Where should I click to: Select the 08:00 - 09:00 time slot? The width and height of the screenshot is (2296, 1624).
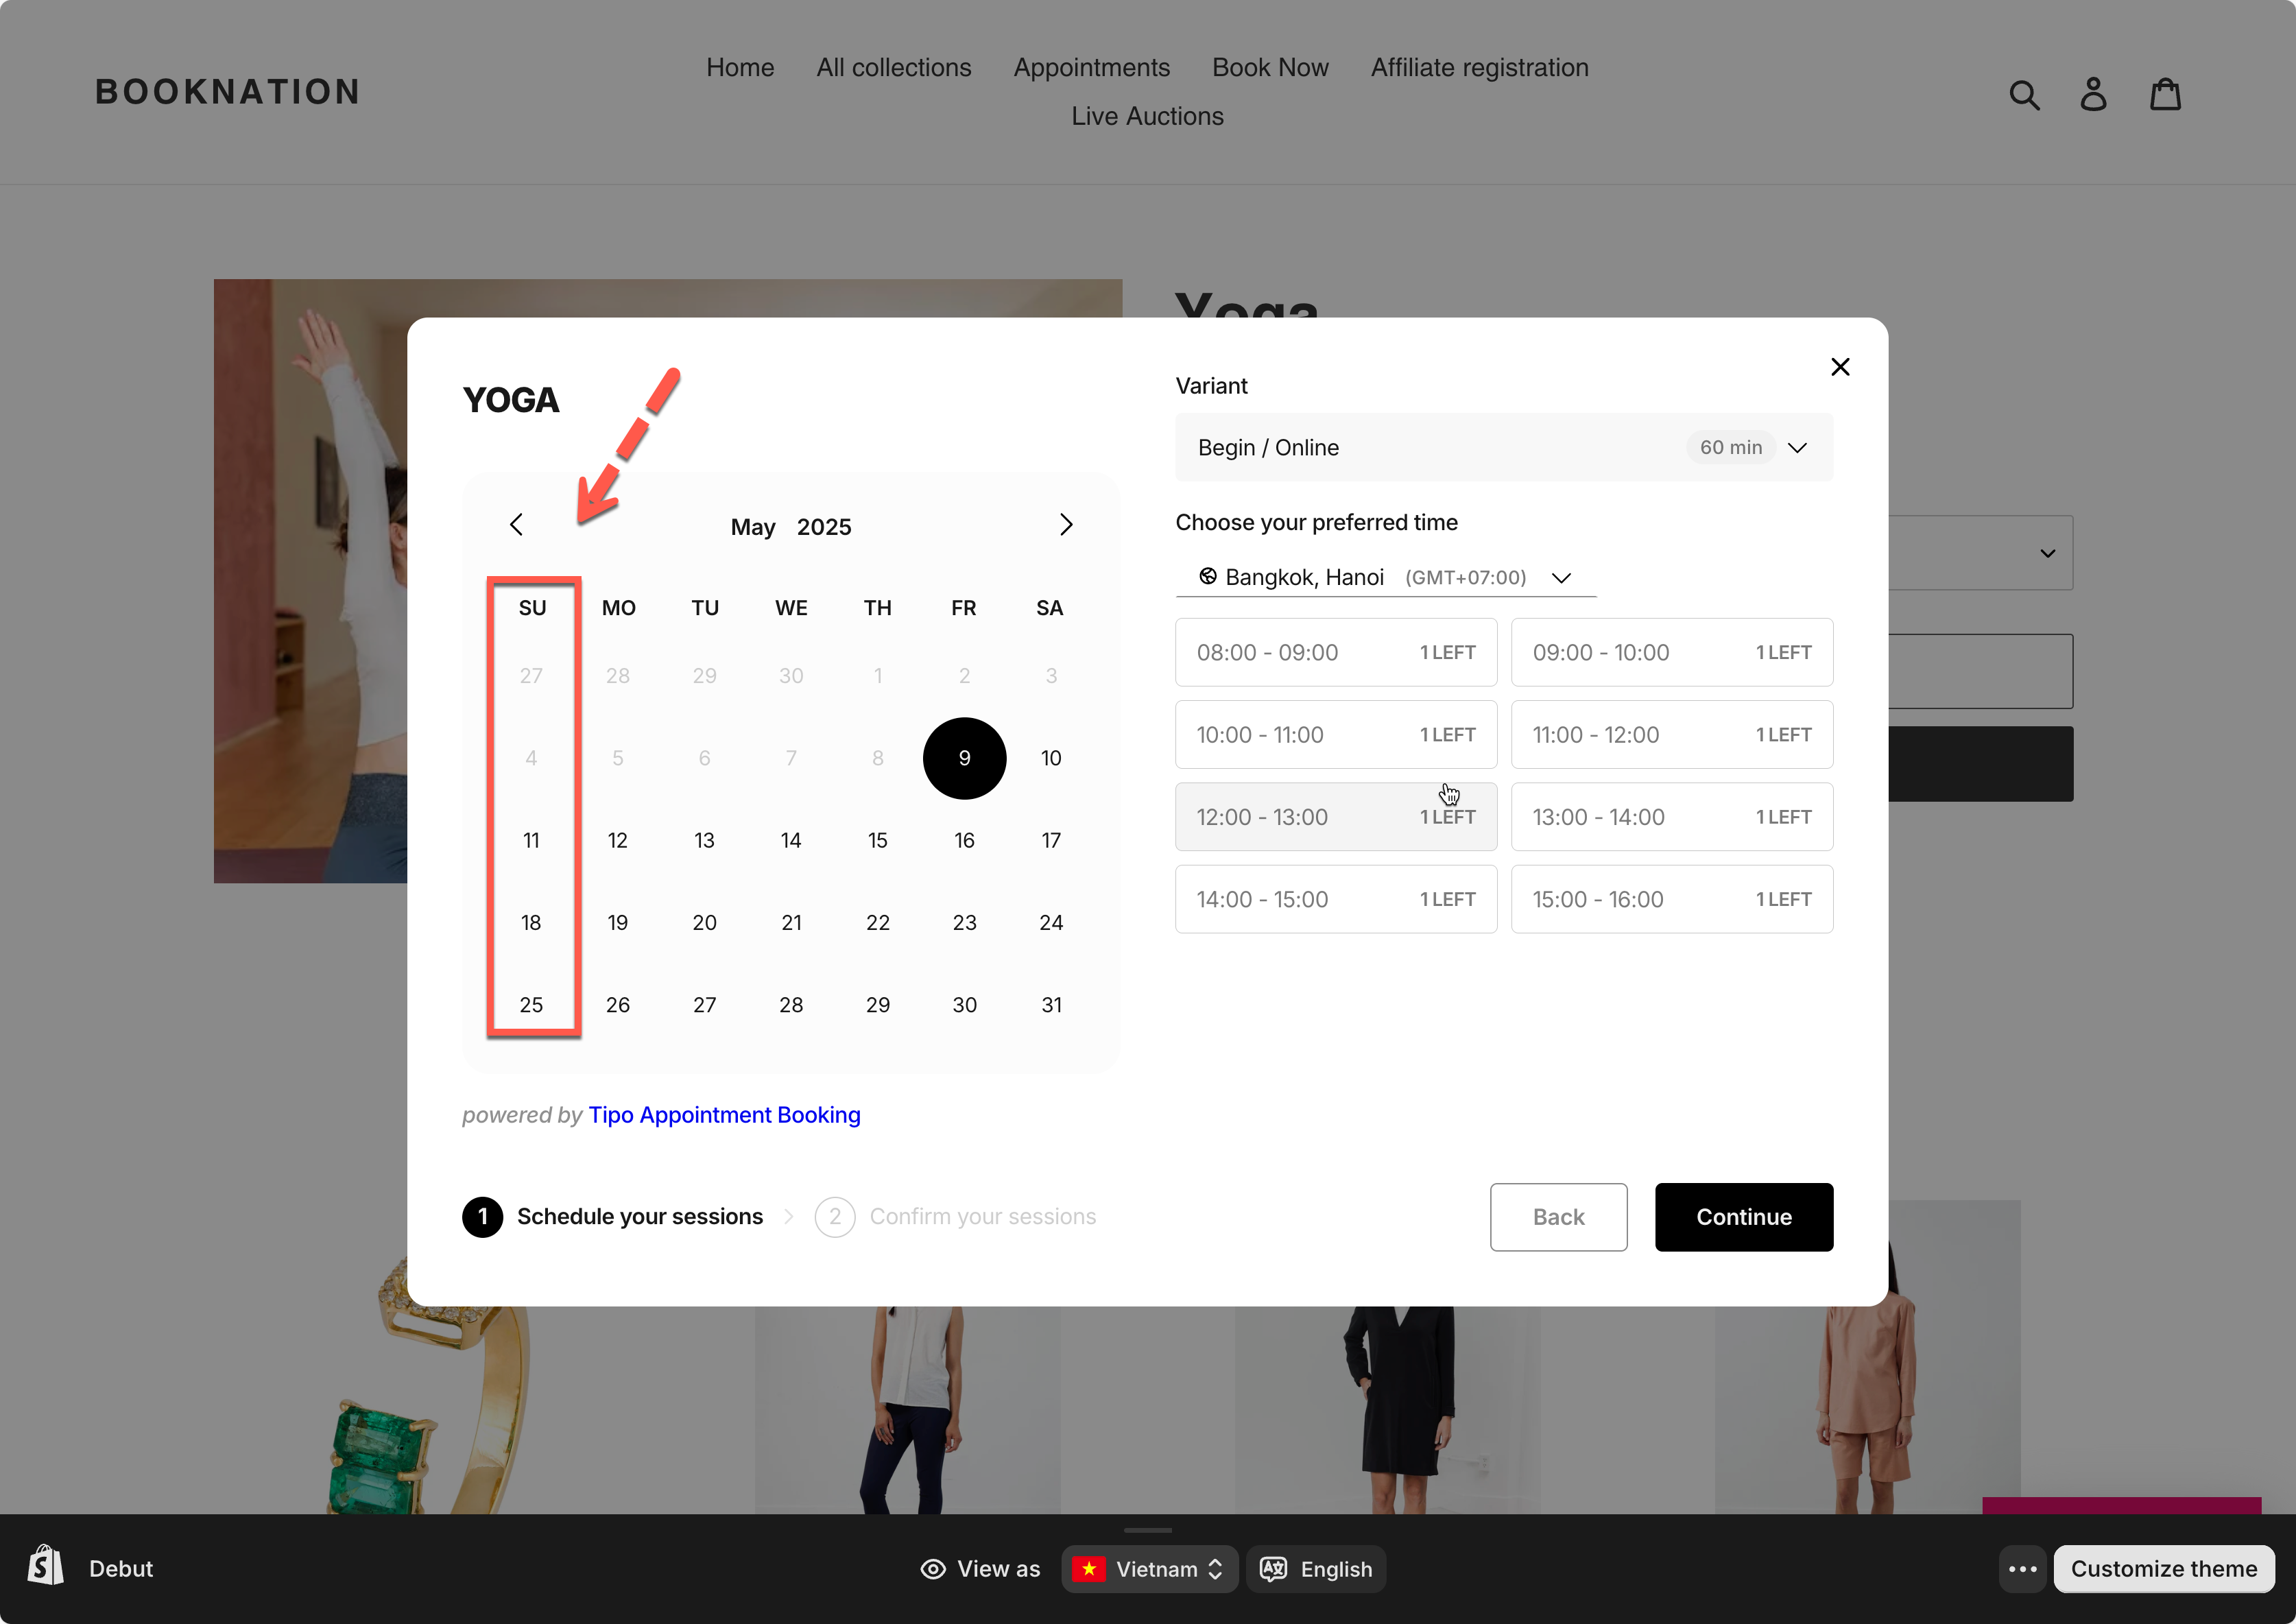point(1335,652)
